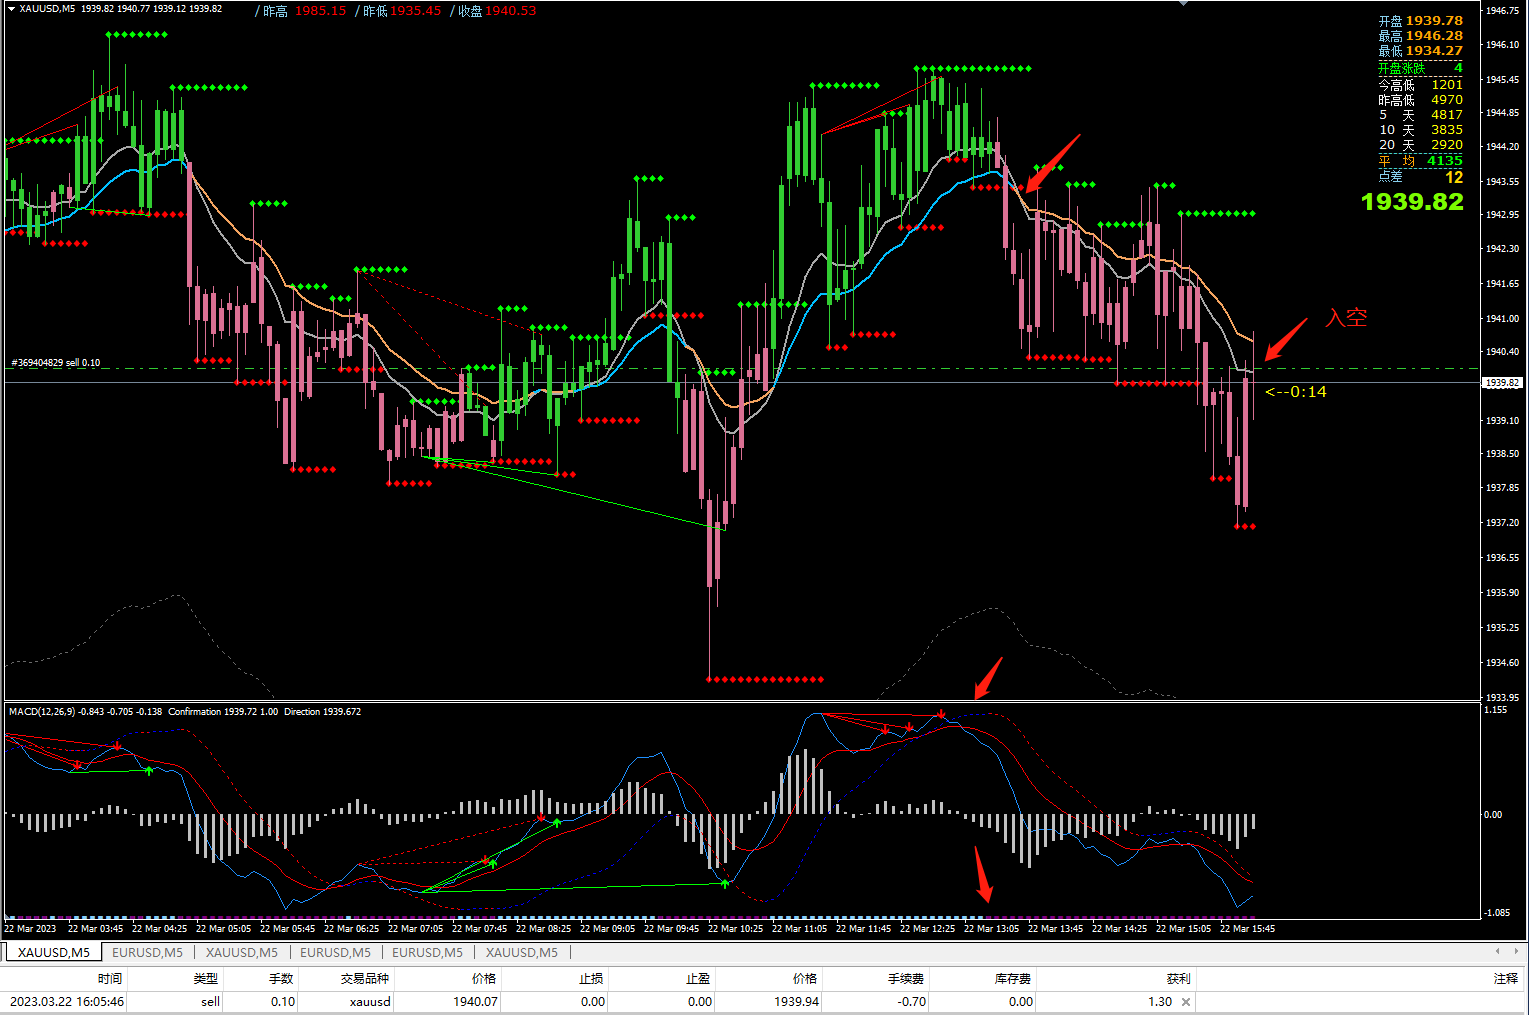The width and height of the screenshot is (1529, 1015).
Task: Click the 点差 12 spread readout
Action: (1420, 177)
